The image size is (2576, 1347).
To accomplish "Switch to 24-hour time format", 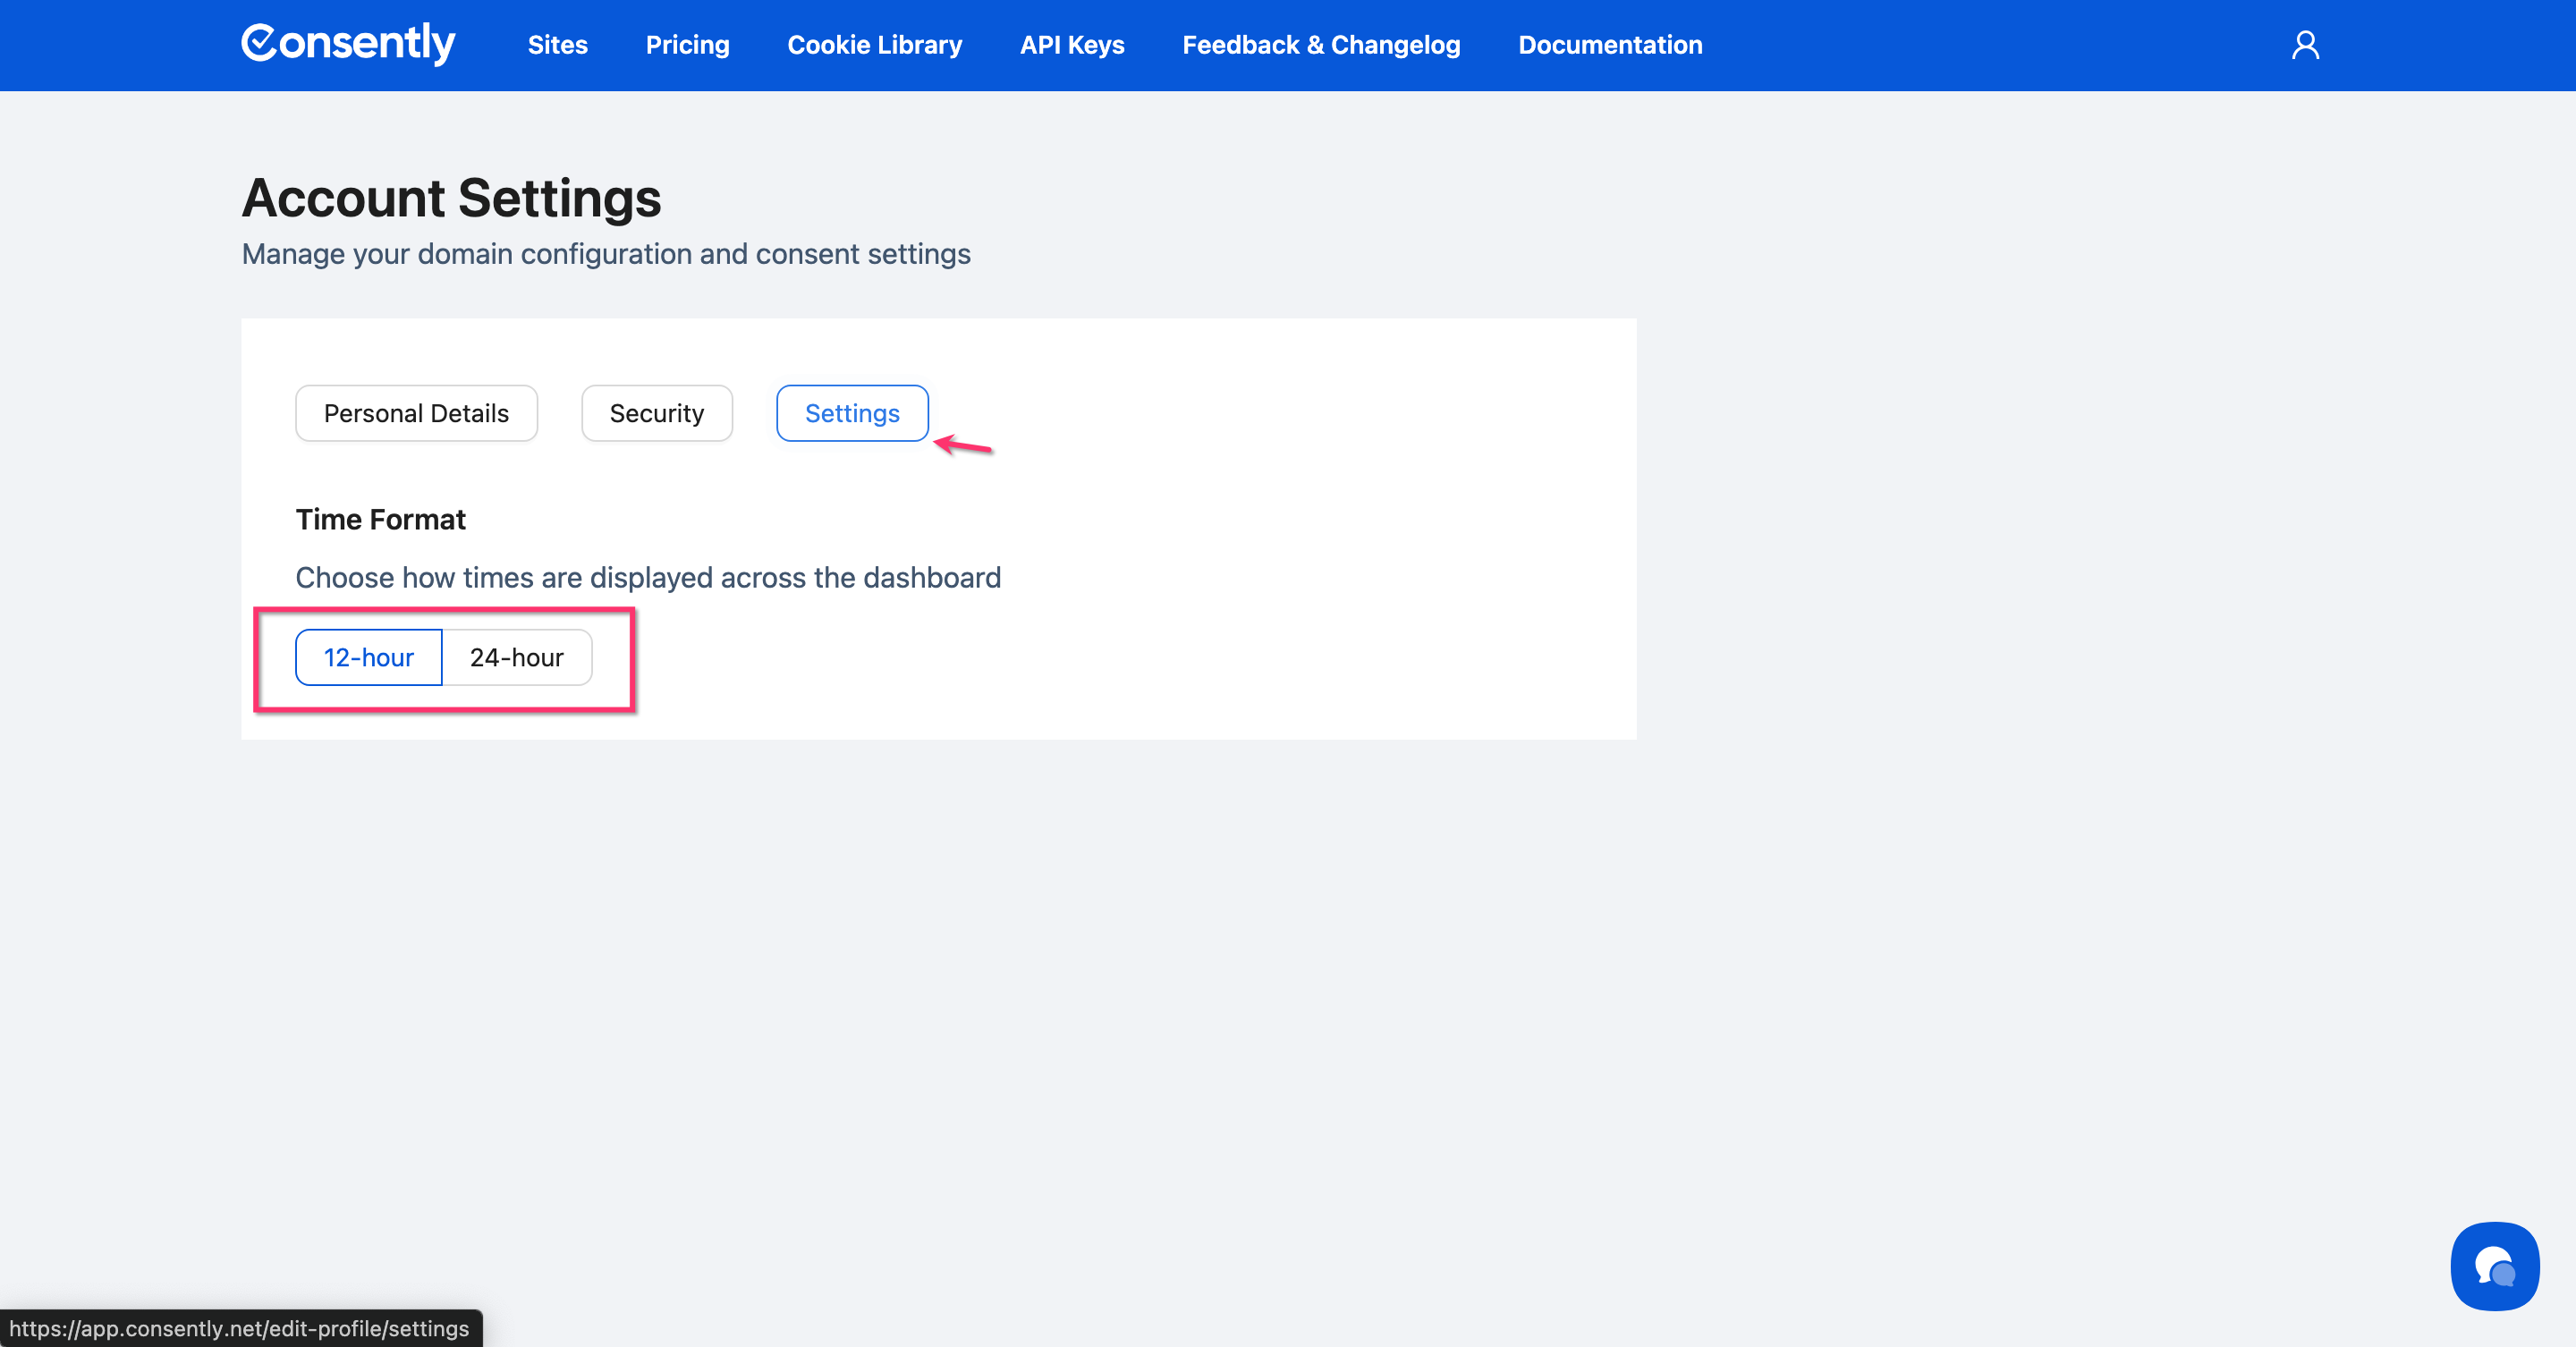I will point(517,657).
